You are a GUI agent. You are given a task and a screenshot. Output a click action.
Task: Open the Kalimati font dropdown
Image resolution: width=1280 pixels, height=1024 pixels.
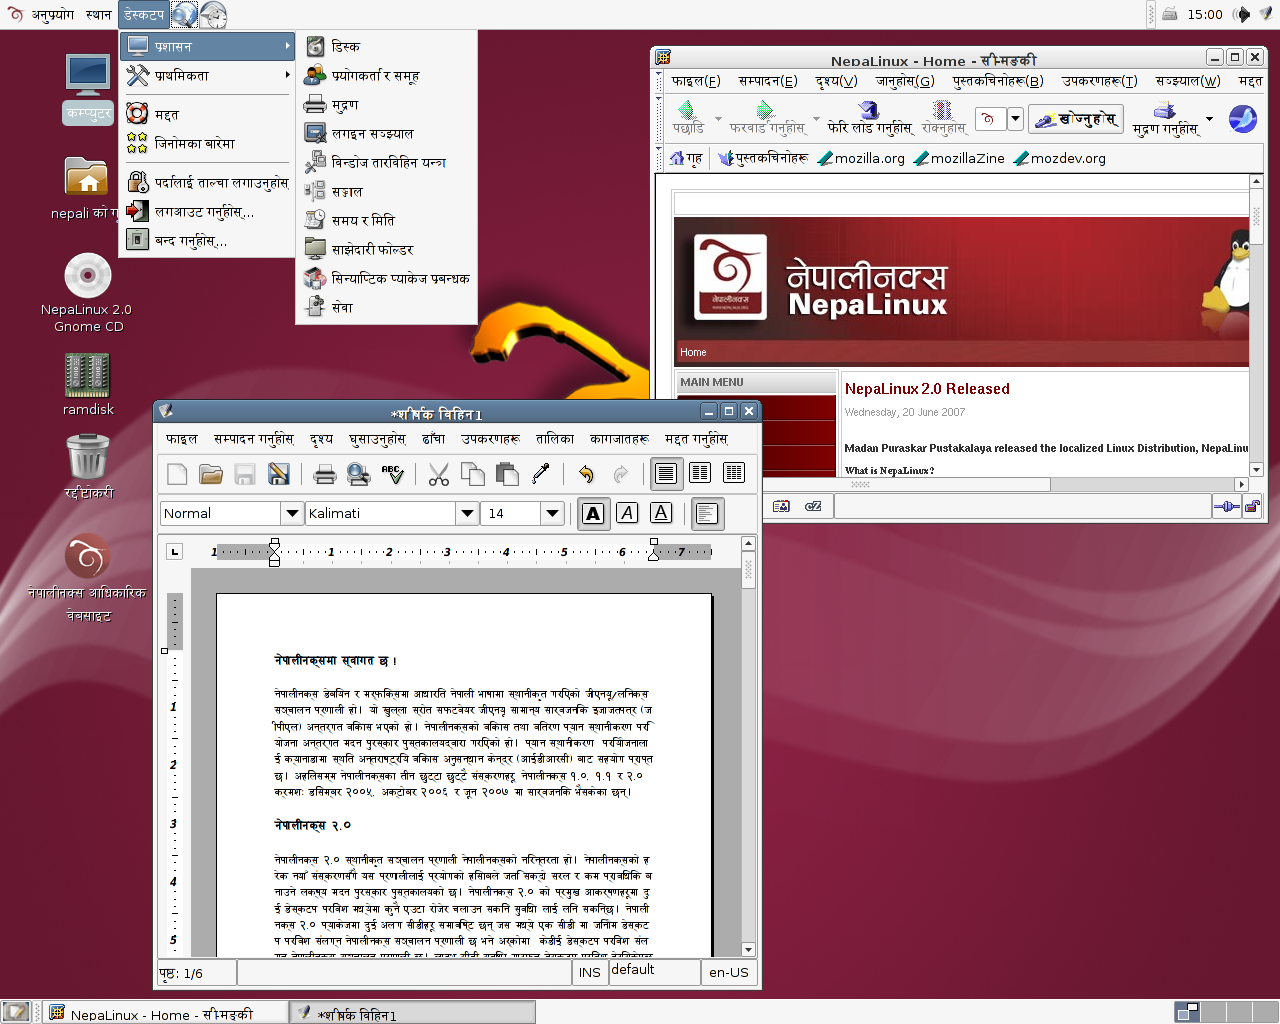[467, 513]
